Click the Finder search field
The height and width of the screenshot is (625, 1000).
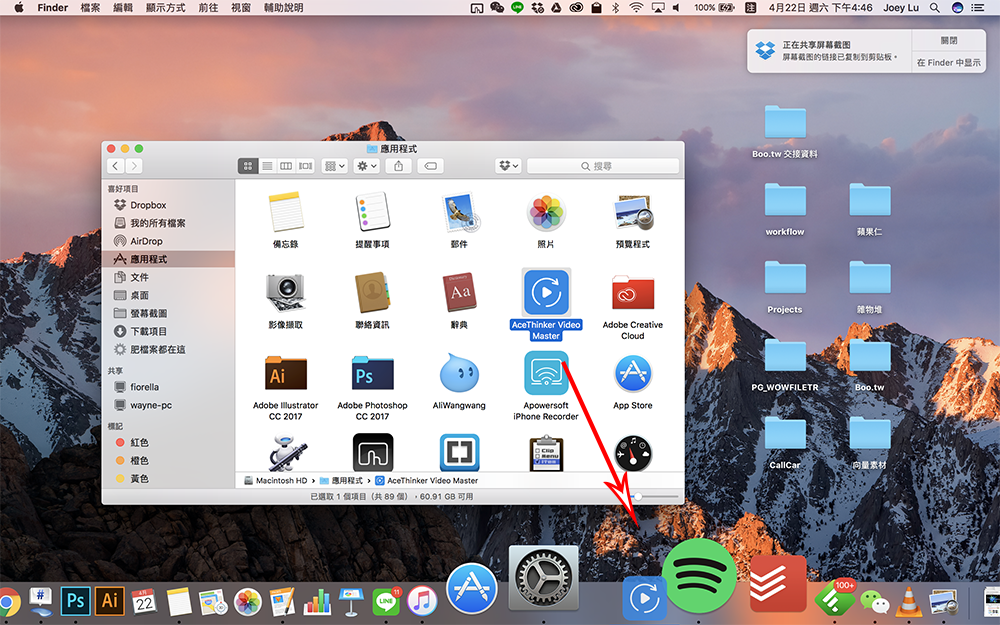(x=603, y=166)
